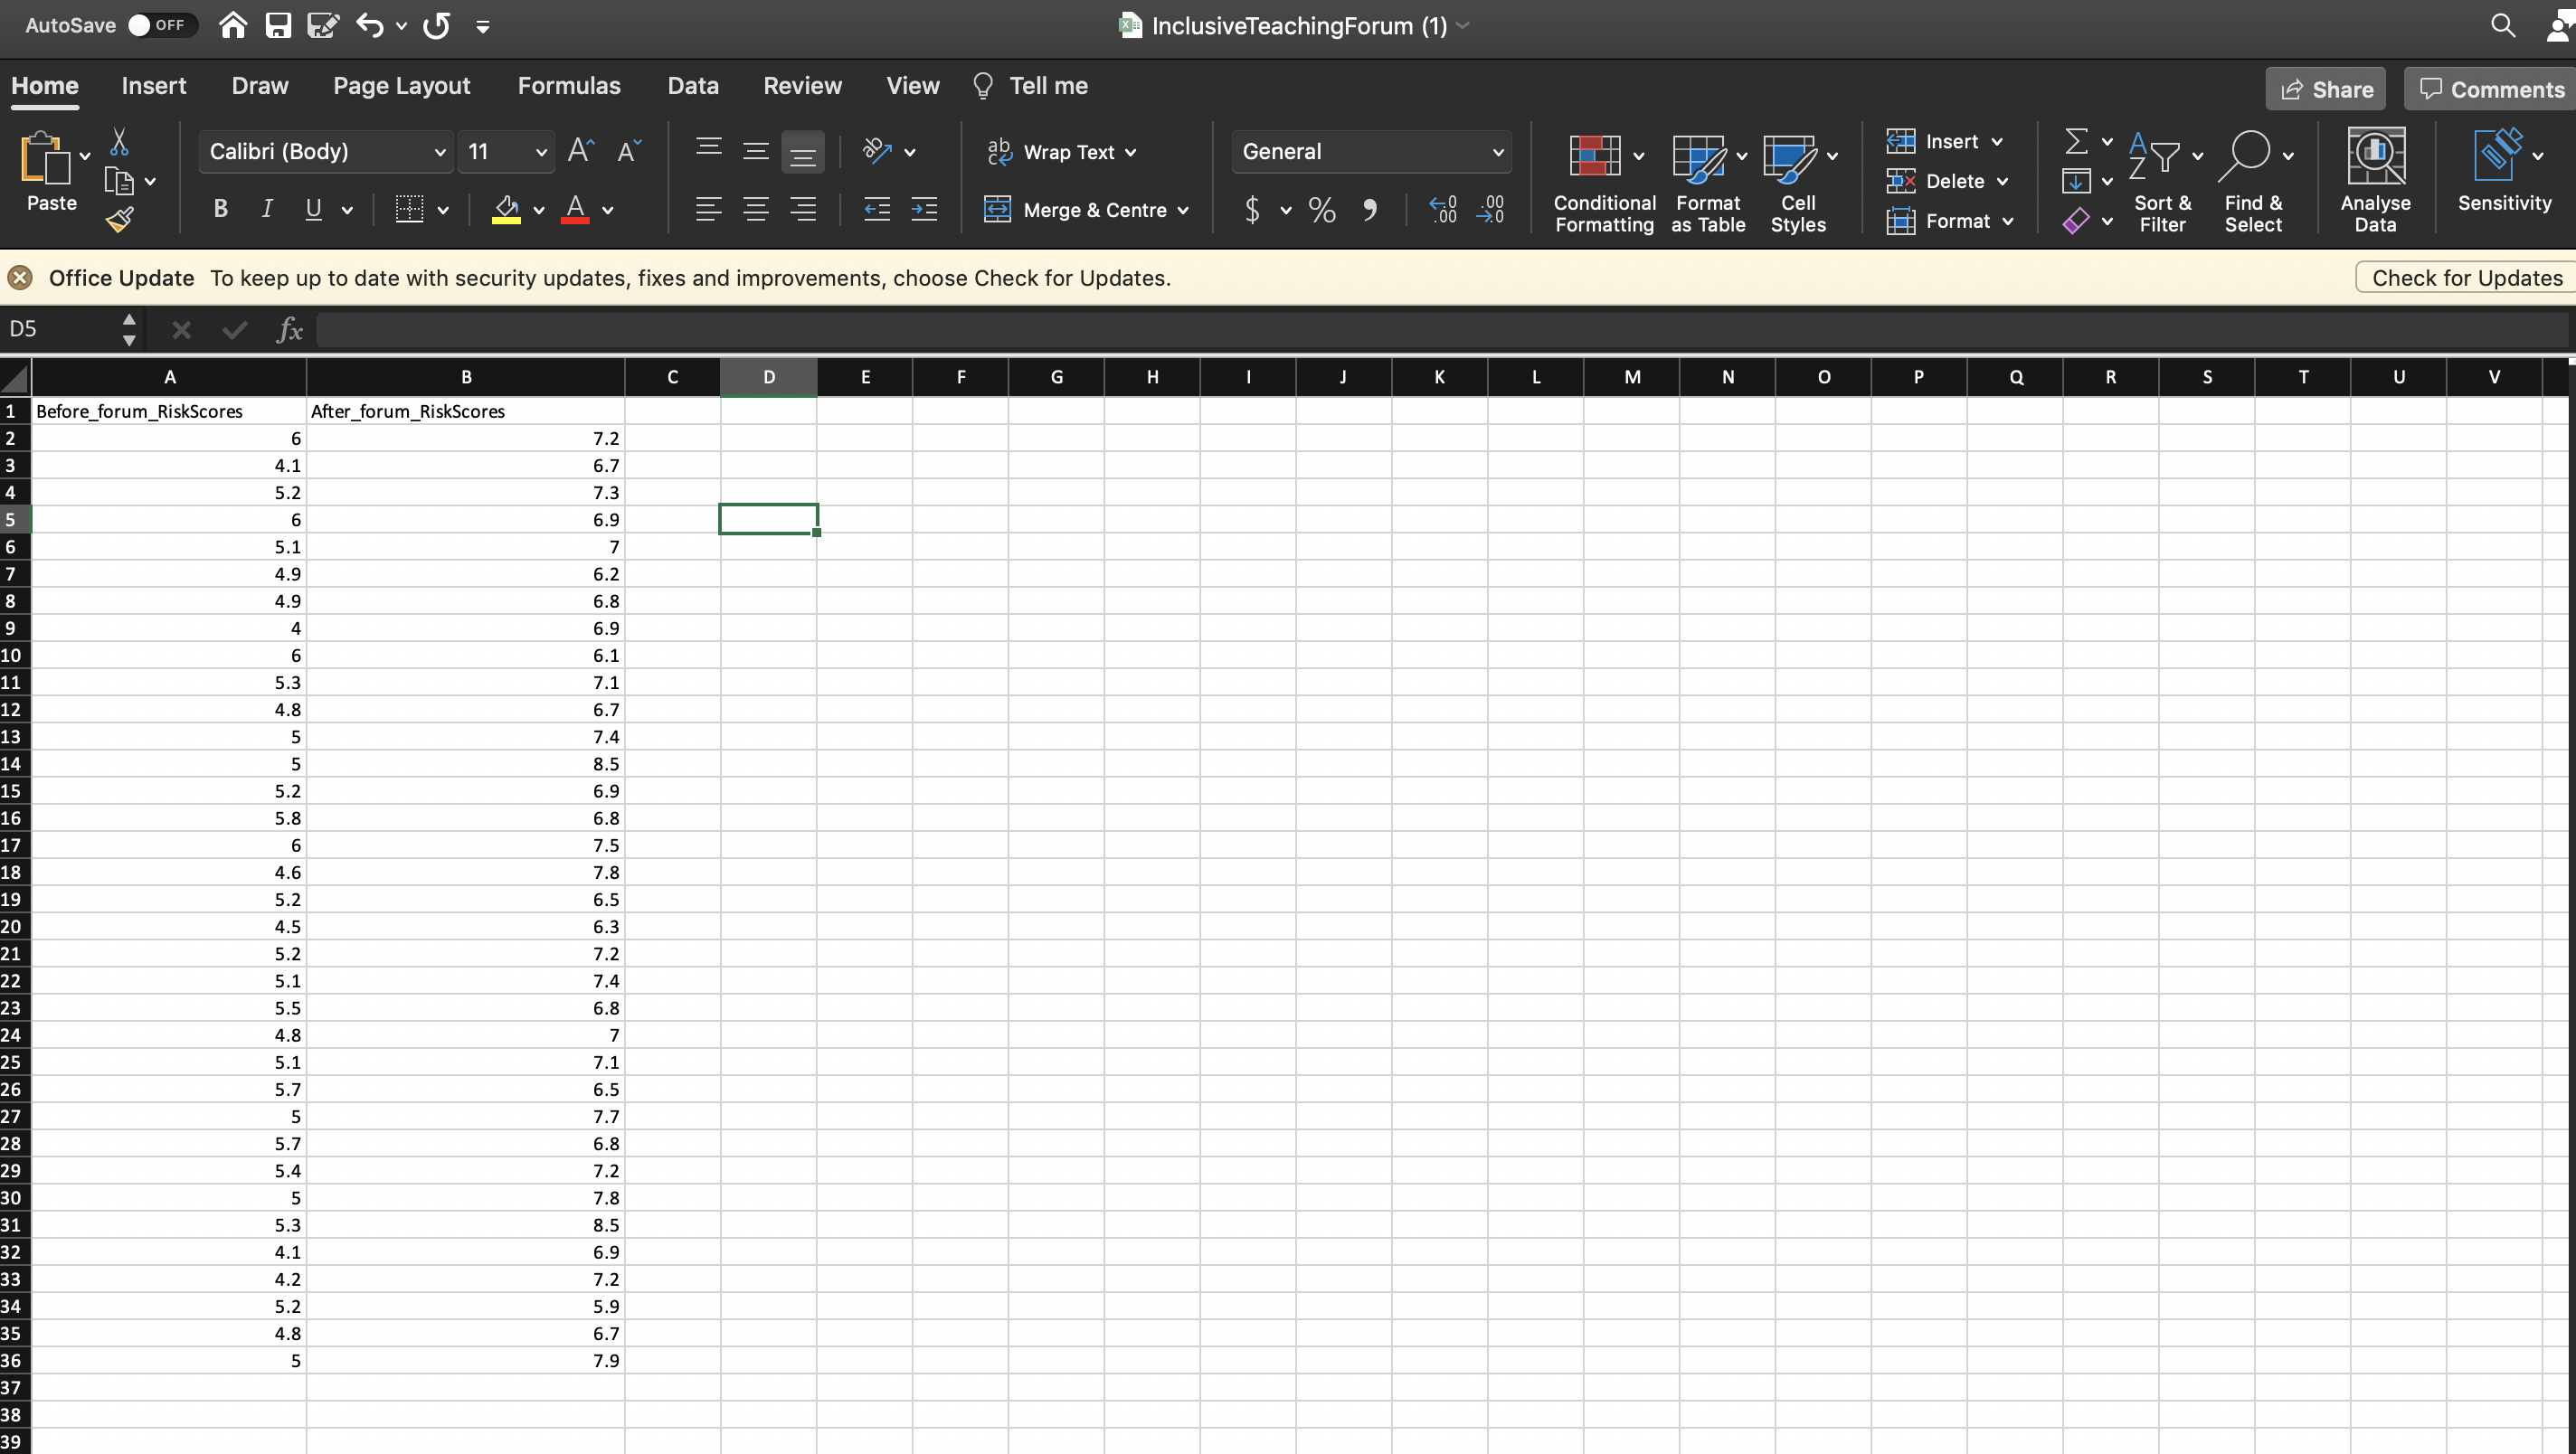
Task: Click the Save icon in title bar
Action: [278, 25]
